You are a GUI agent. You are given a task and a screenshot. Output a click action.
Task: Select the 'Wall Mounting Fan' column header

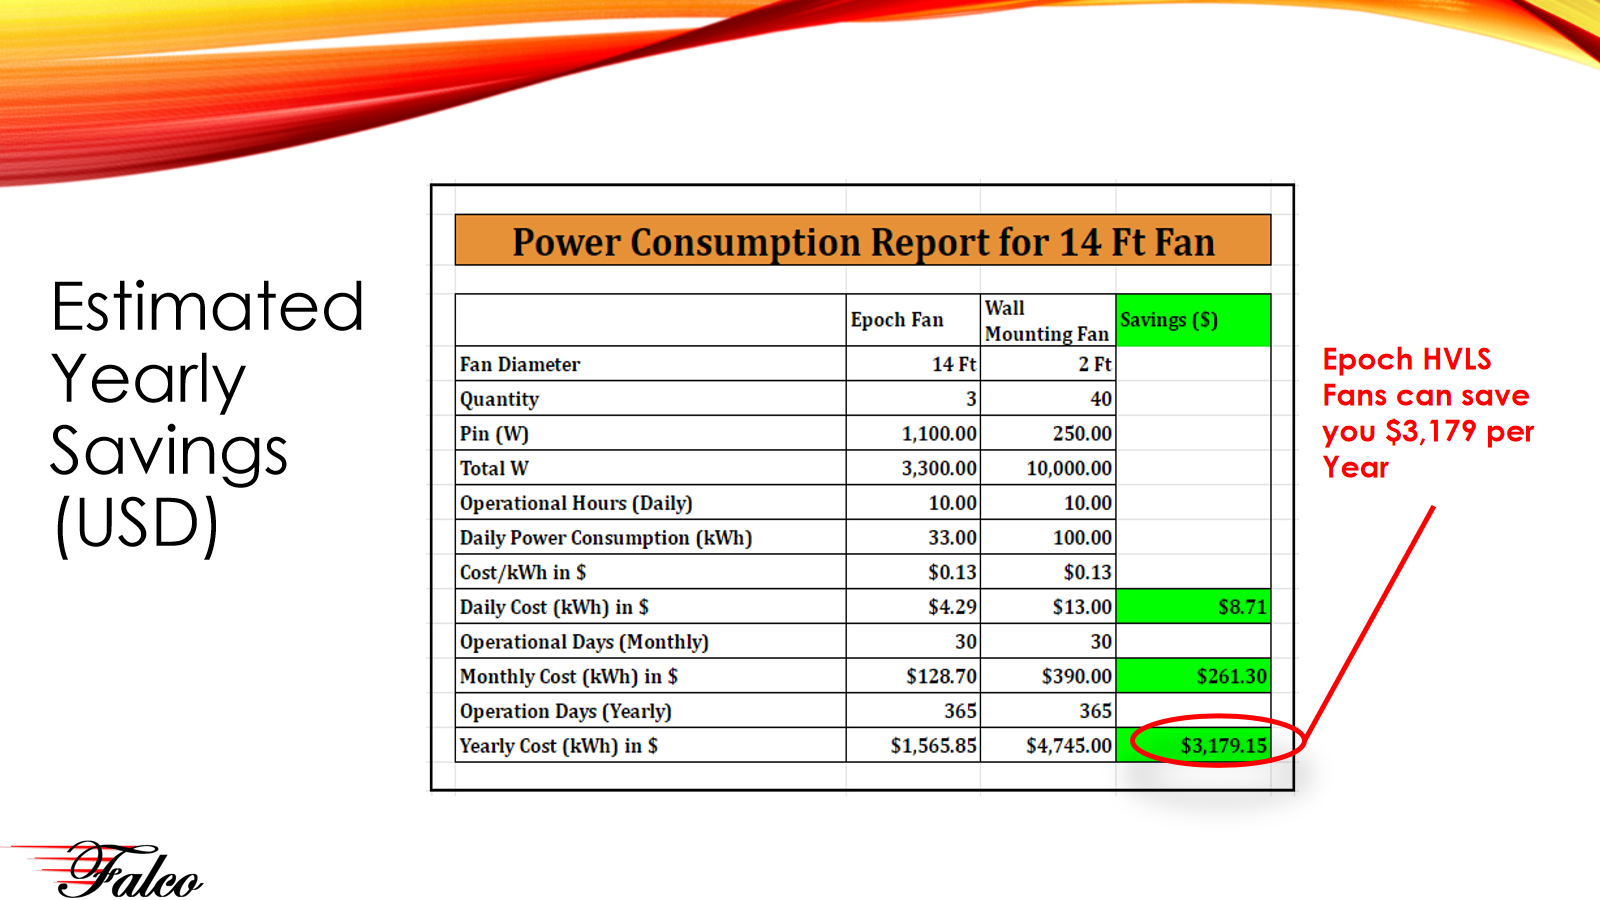click(1048, 320)
